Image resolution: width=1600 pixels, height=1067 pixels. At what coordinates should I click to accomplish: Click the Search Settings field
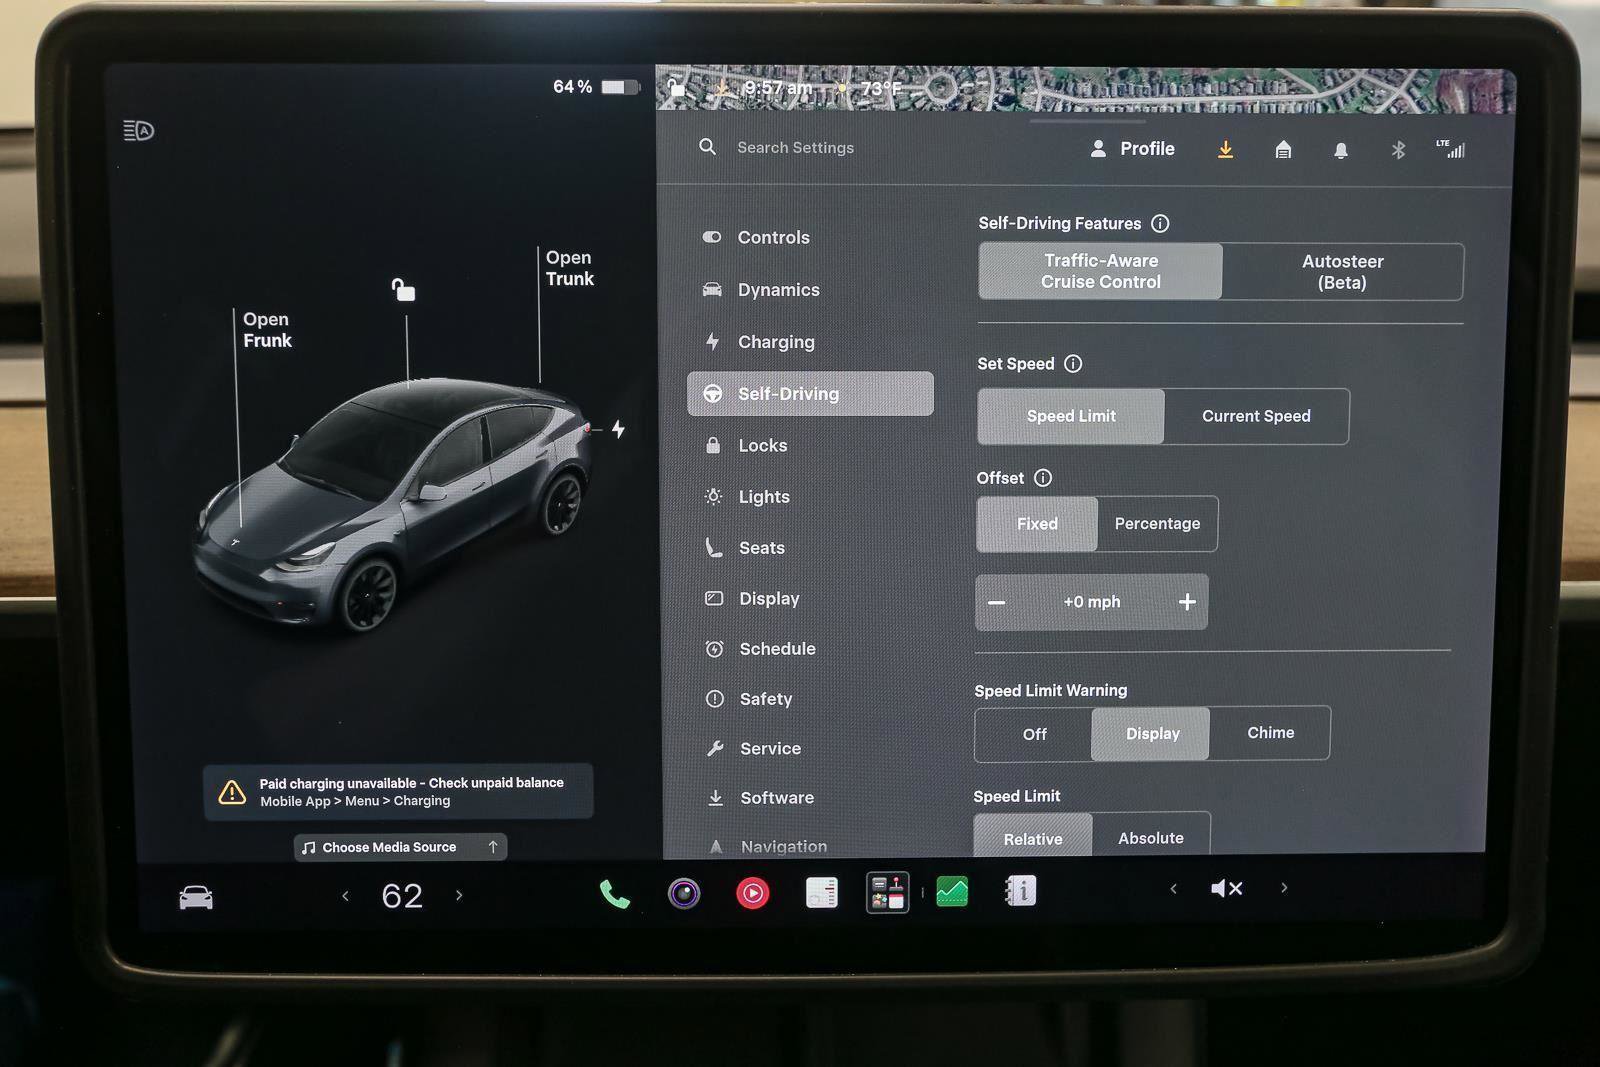tap(795, 147)
